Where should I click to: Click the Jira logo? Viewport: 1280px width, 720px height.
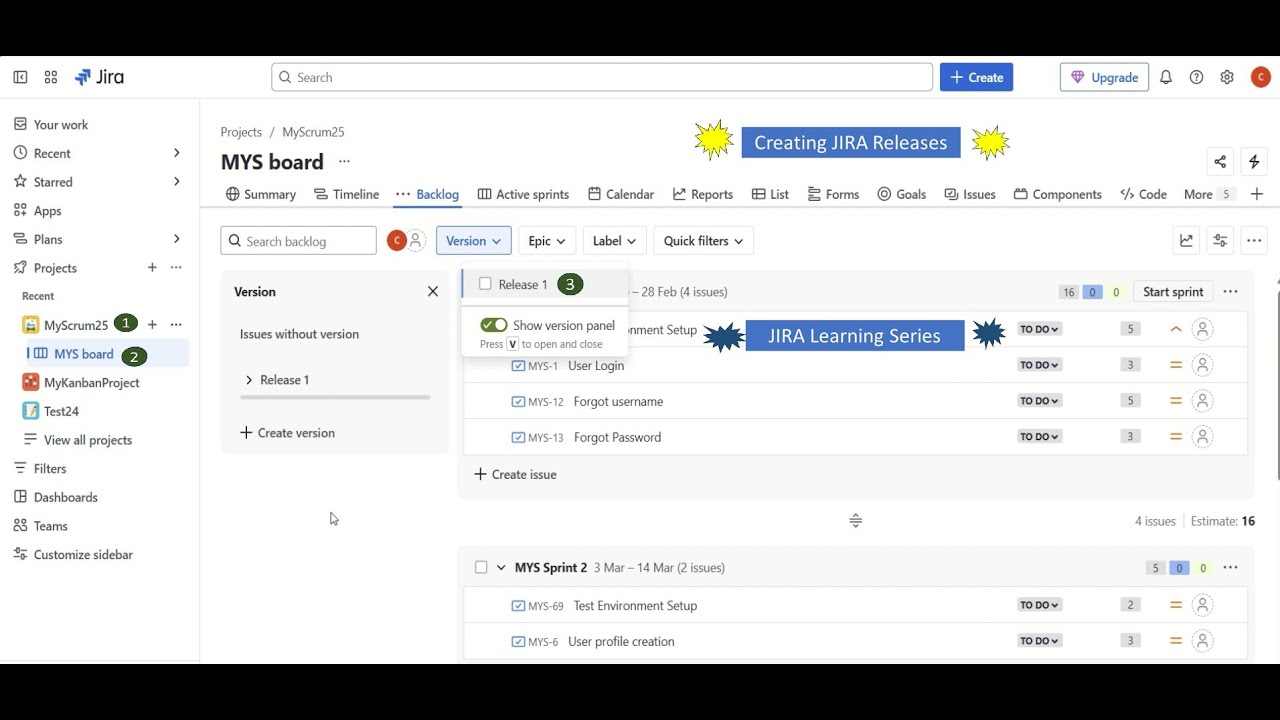click(x=99, y=77)
